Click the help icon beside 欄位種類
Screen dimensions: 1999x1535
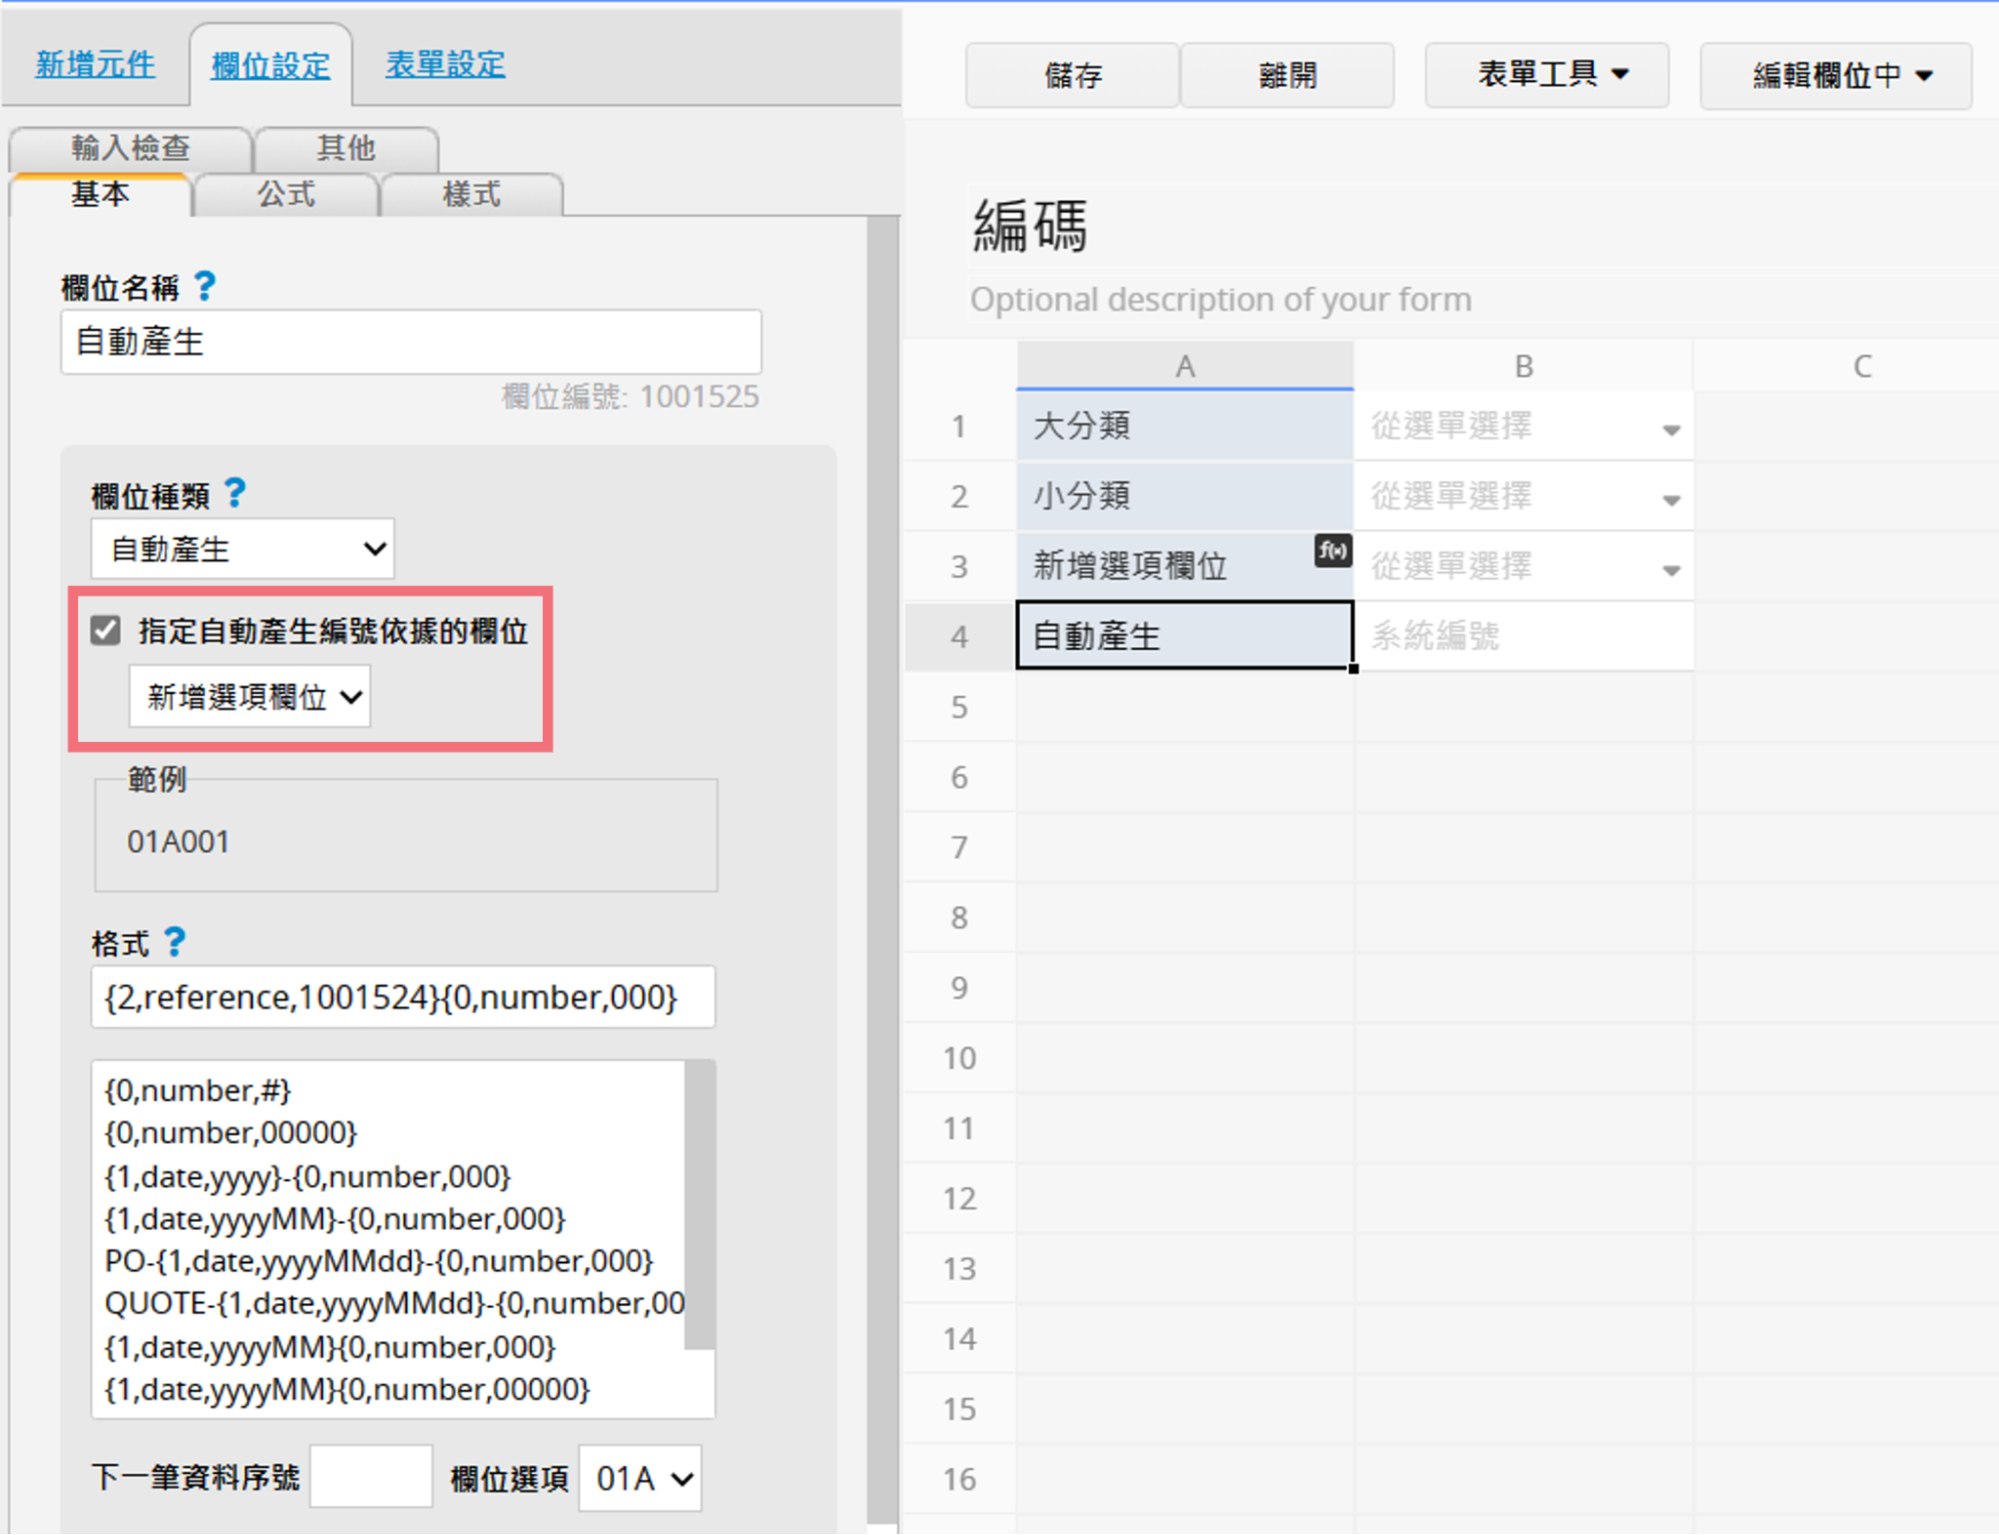(x=235, y=492)
